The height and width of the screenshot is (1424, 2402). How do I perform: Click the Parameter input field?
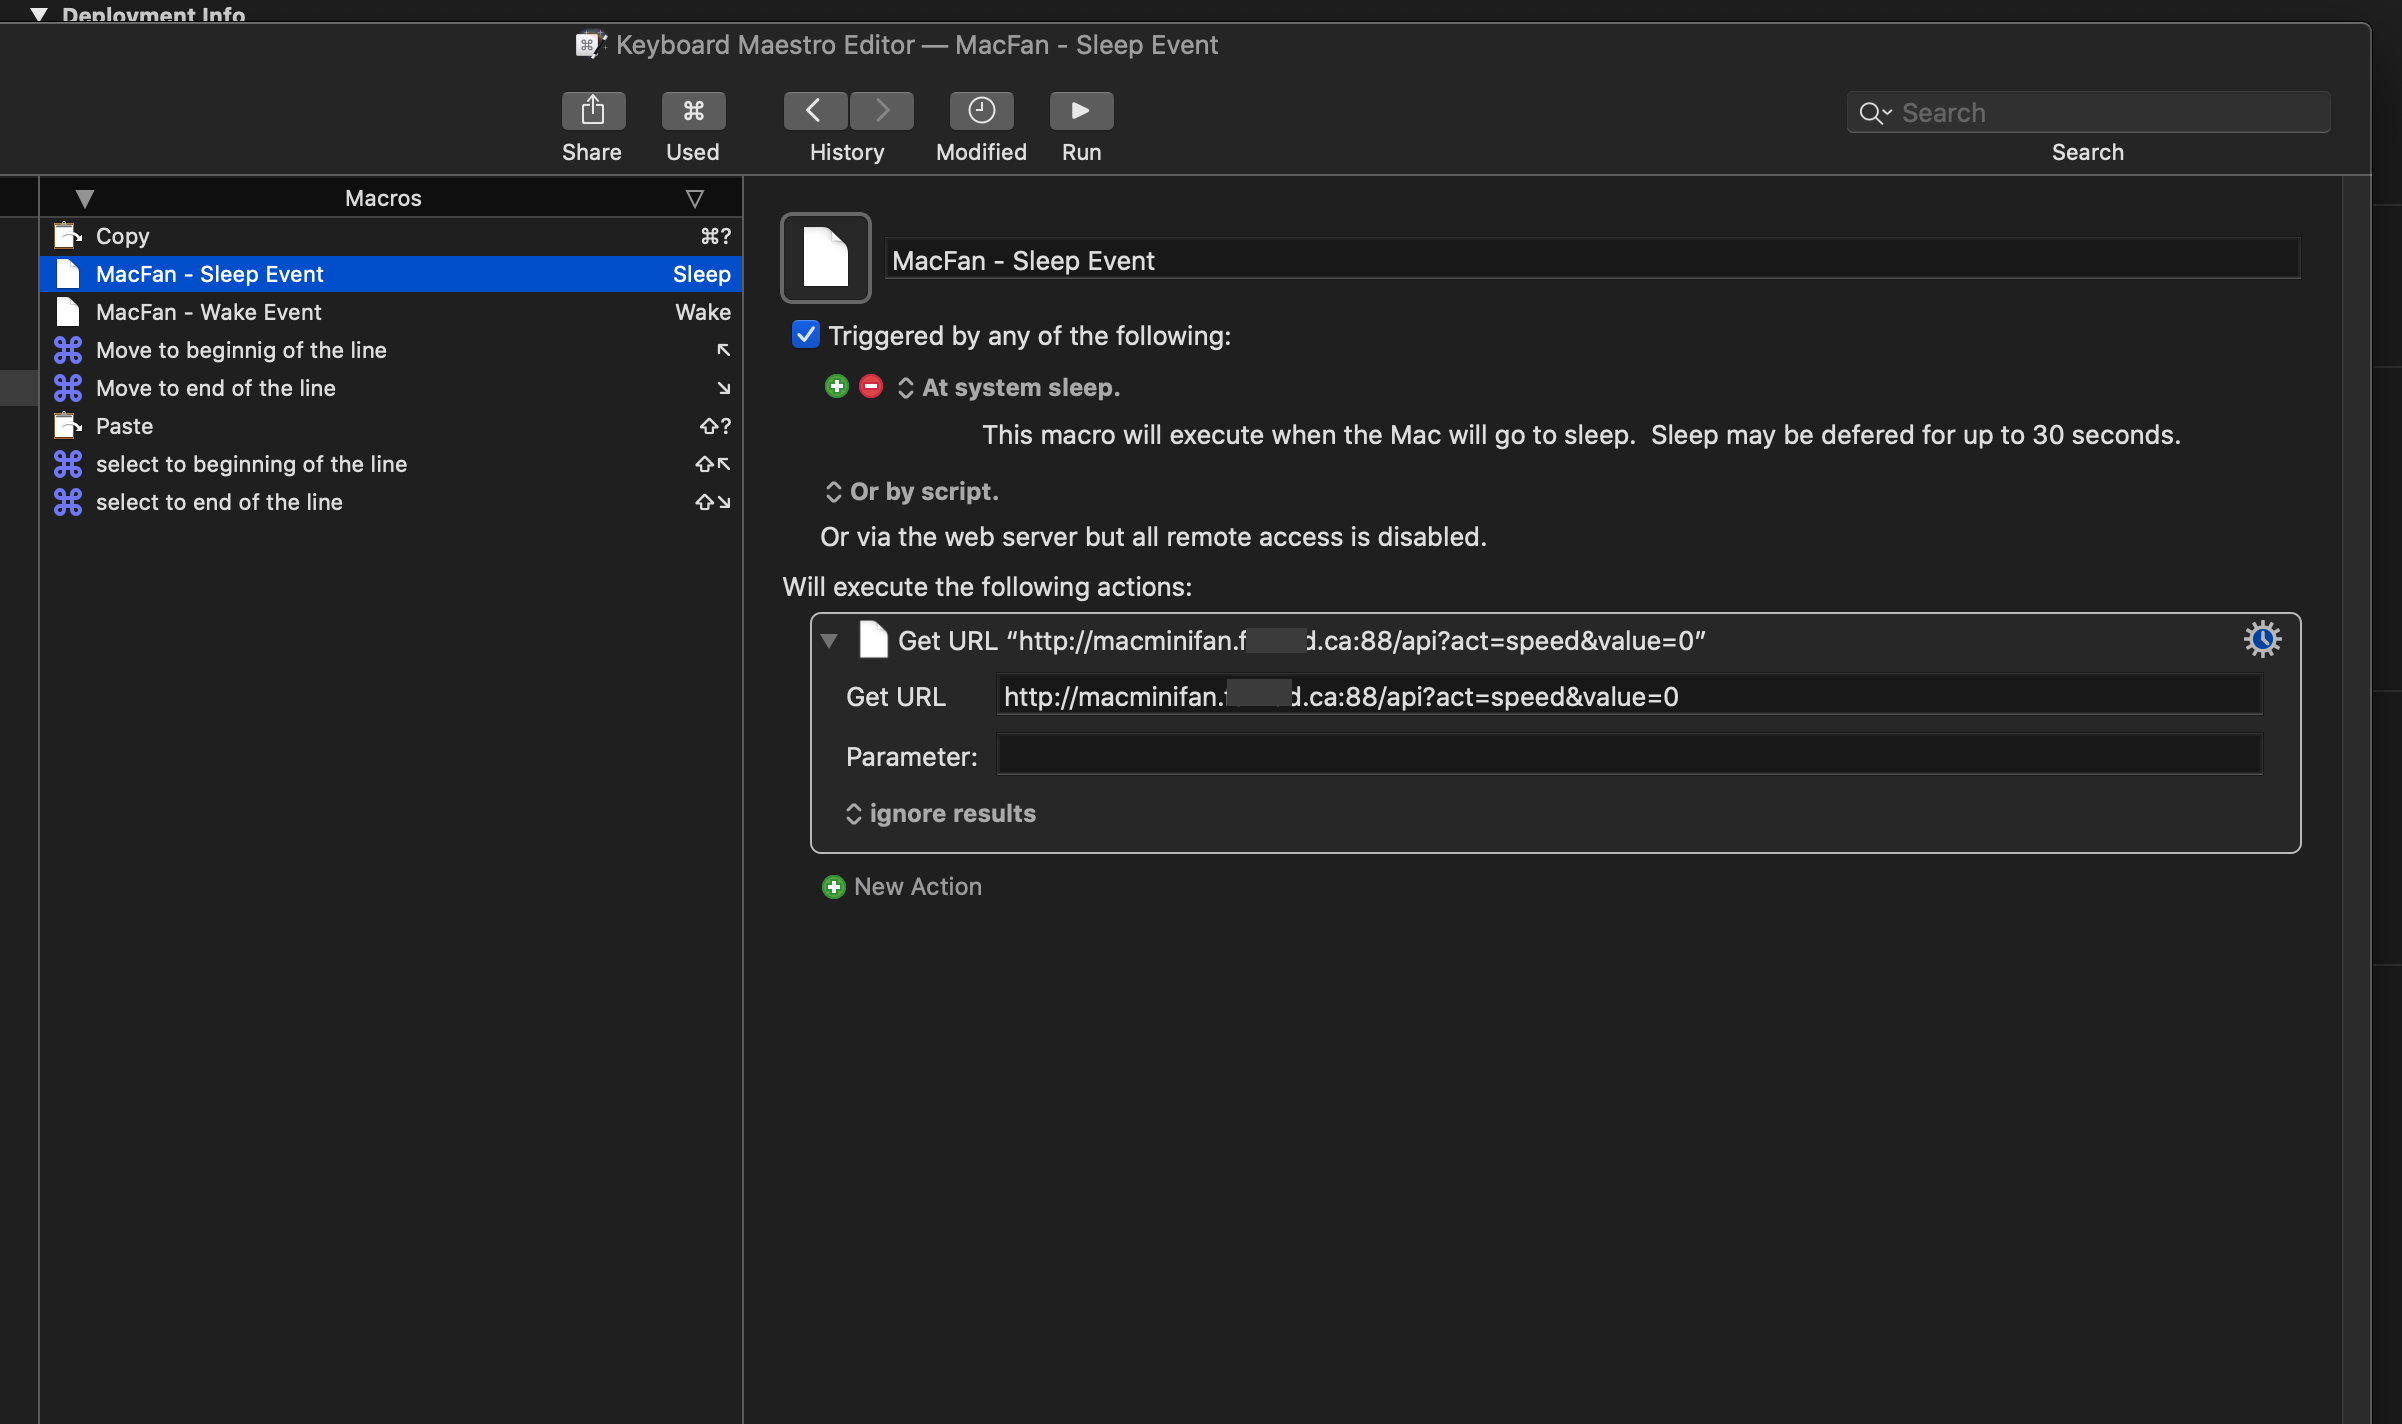click(1631, 754)
